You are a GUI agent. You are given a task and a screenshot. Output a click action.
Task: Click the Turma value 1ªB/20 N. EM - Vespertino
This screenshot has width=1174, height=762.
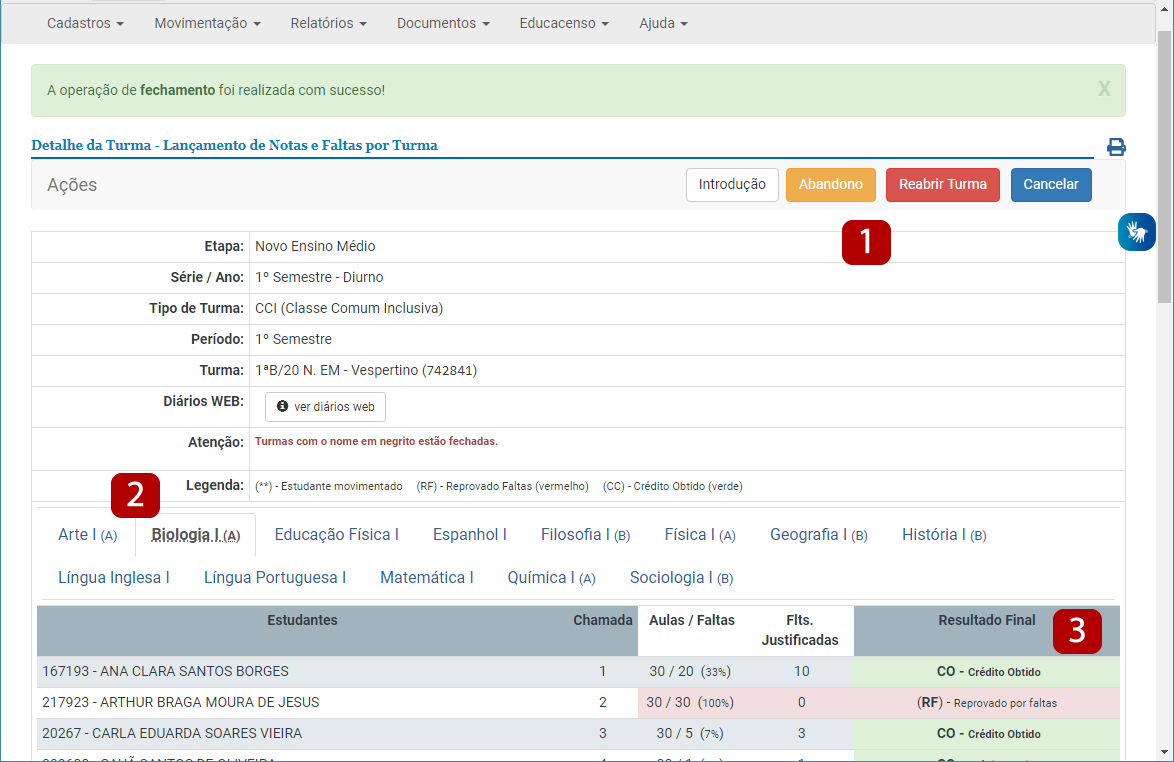[x=366, y=371]
